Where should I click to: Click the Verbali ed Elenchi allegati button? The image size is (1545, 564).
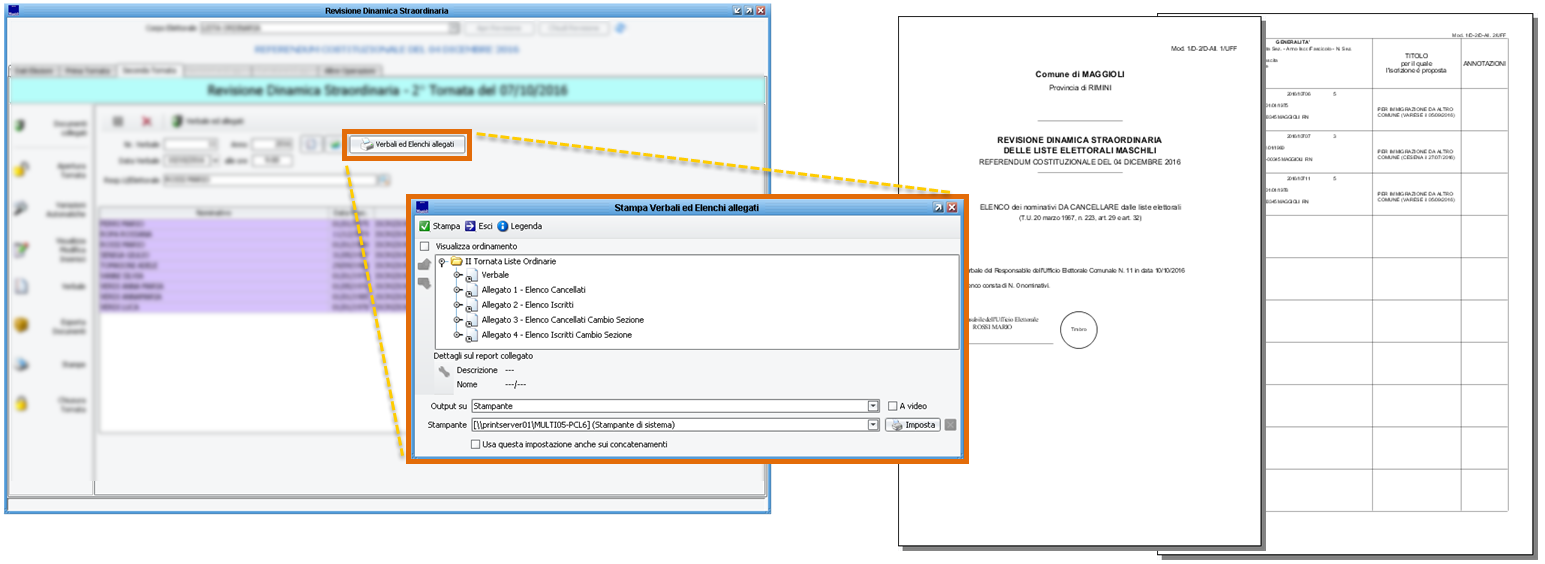(406, 144)
